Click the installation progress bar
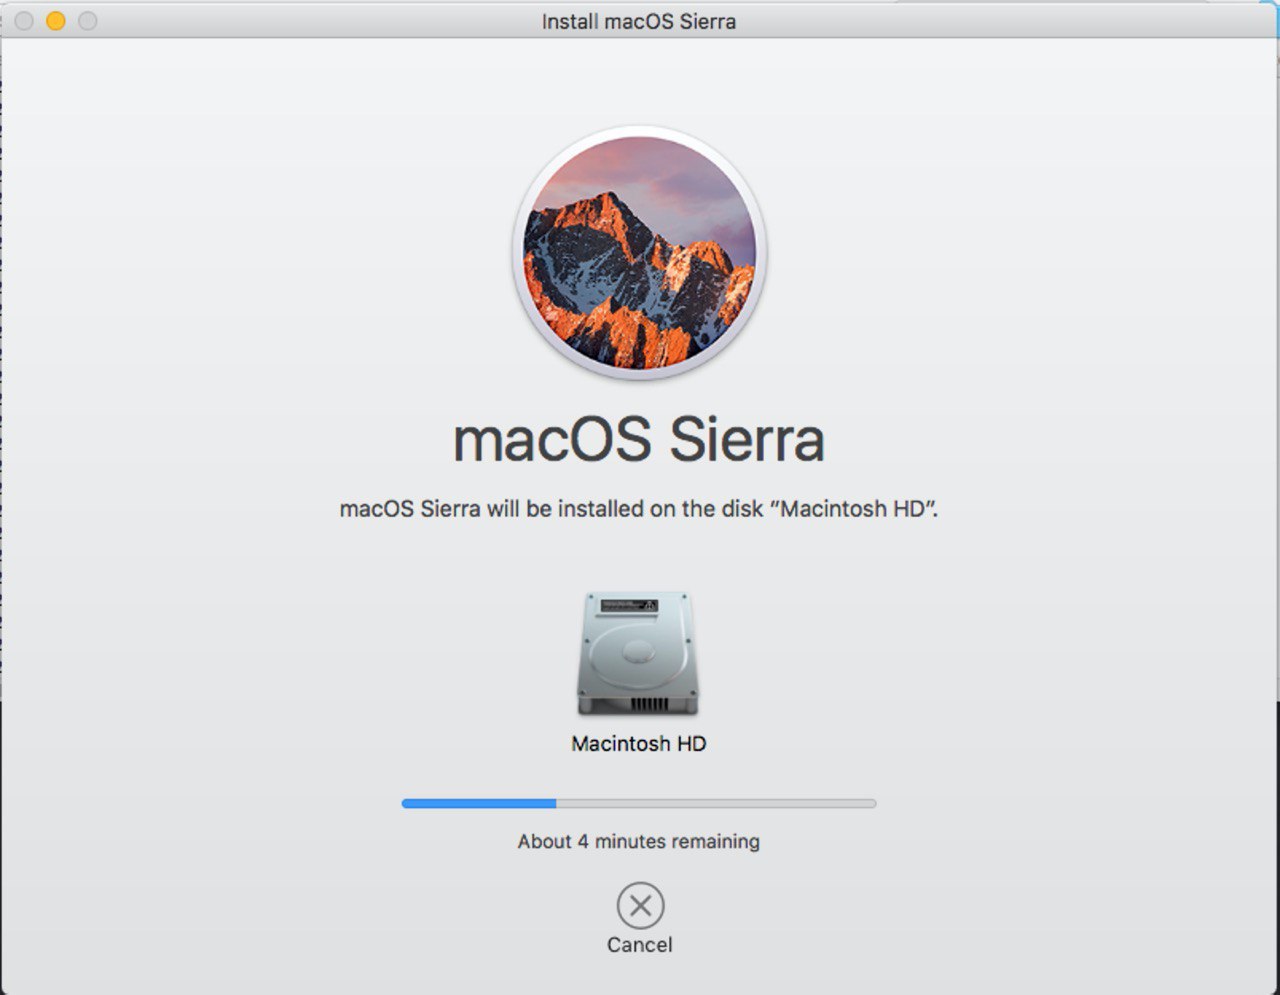This screenshot has width=1280, height=995. [639, 803]
